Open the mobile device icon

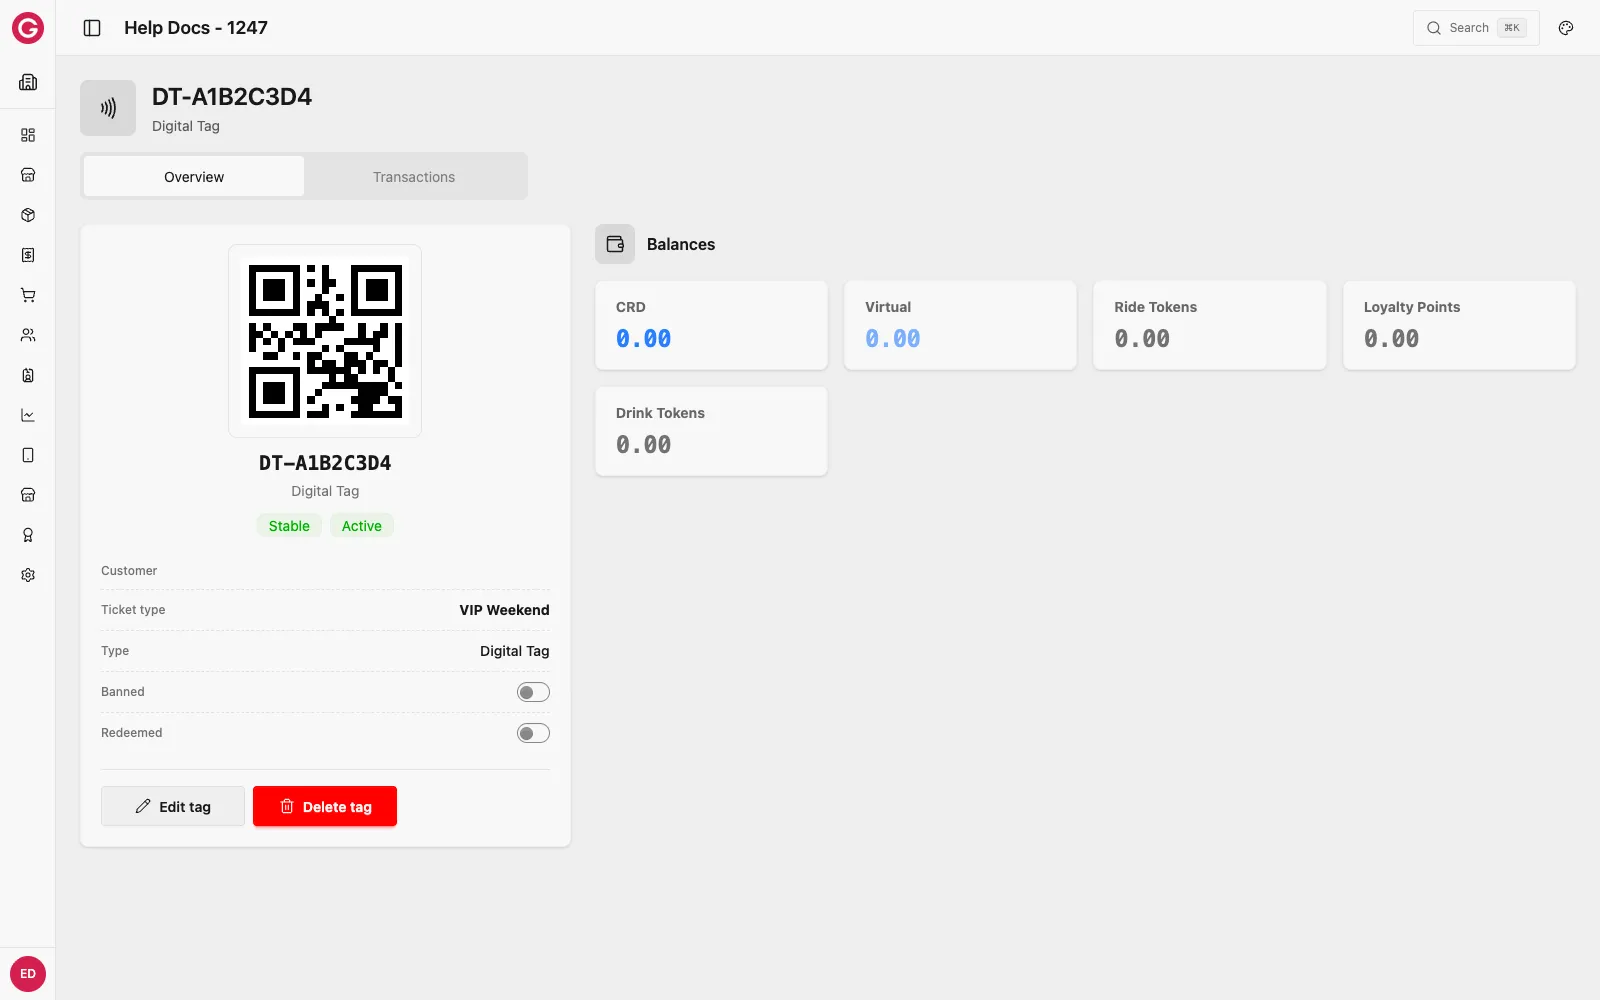click(28, 455)
